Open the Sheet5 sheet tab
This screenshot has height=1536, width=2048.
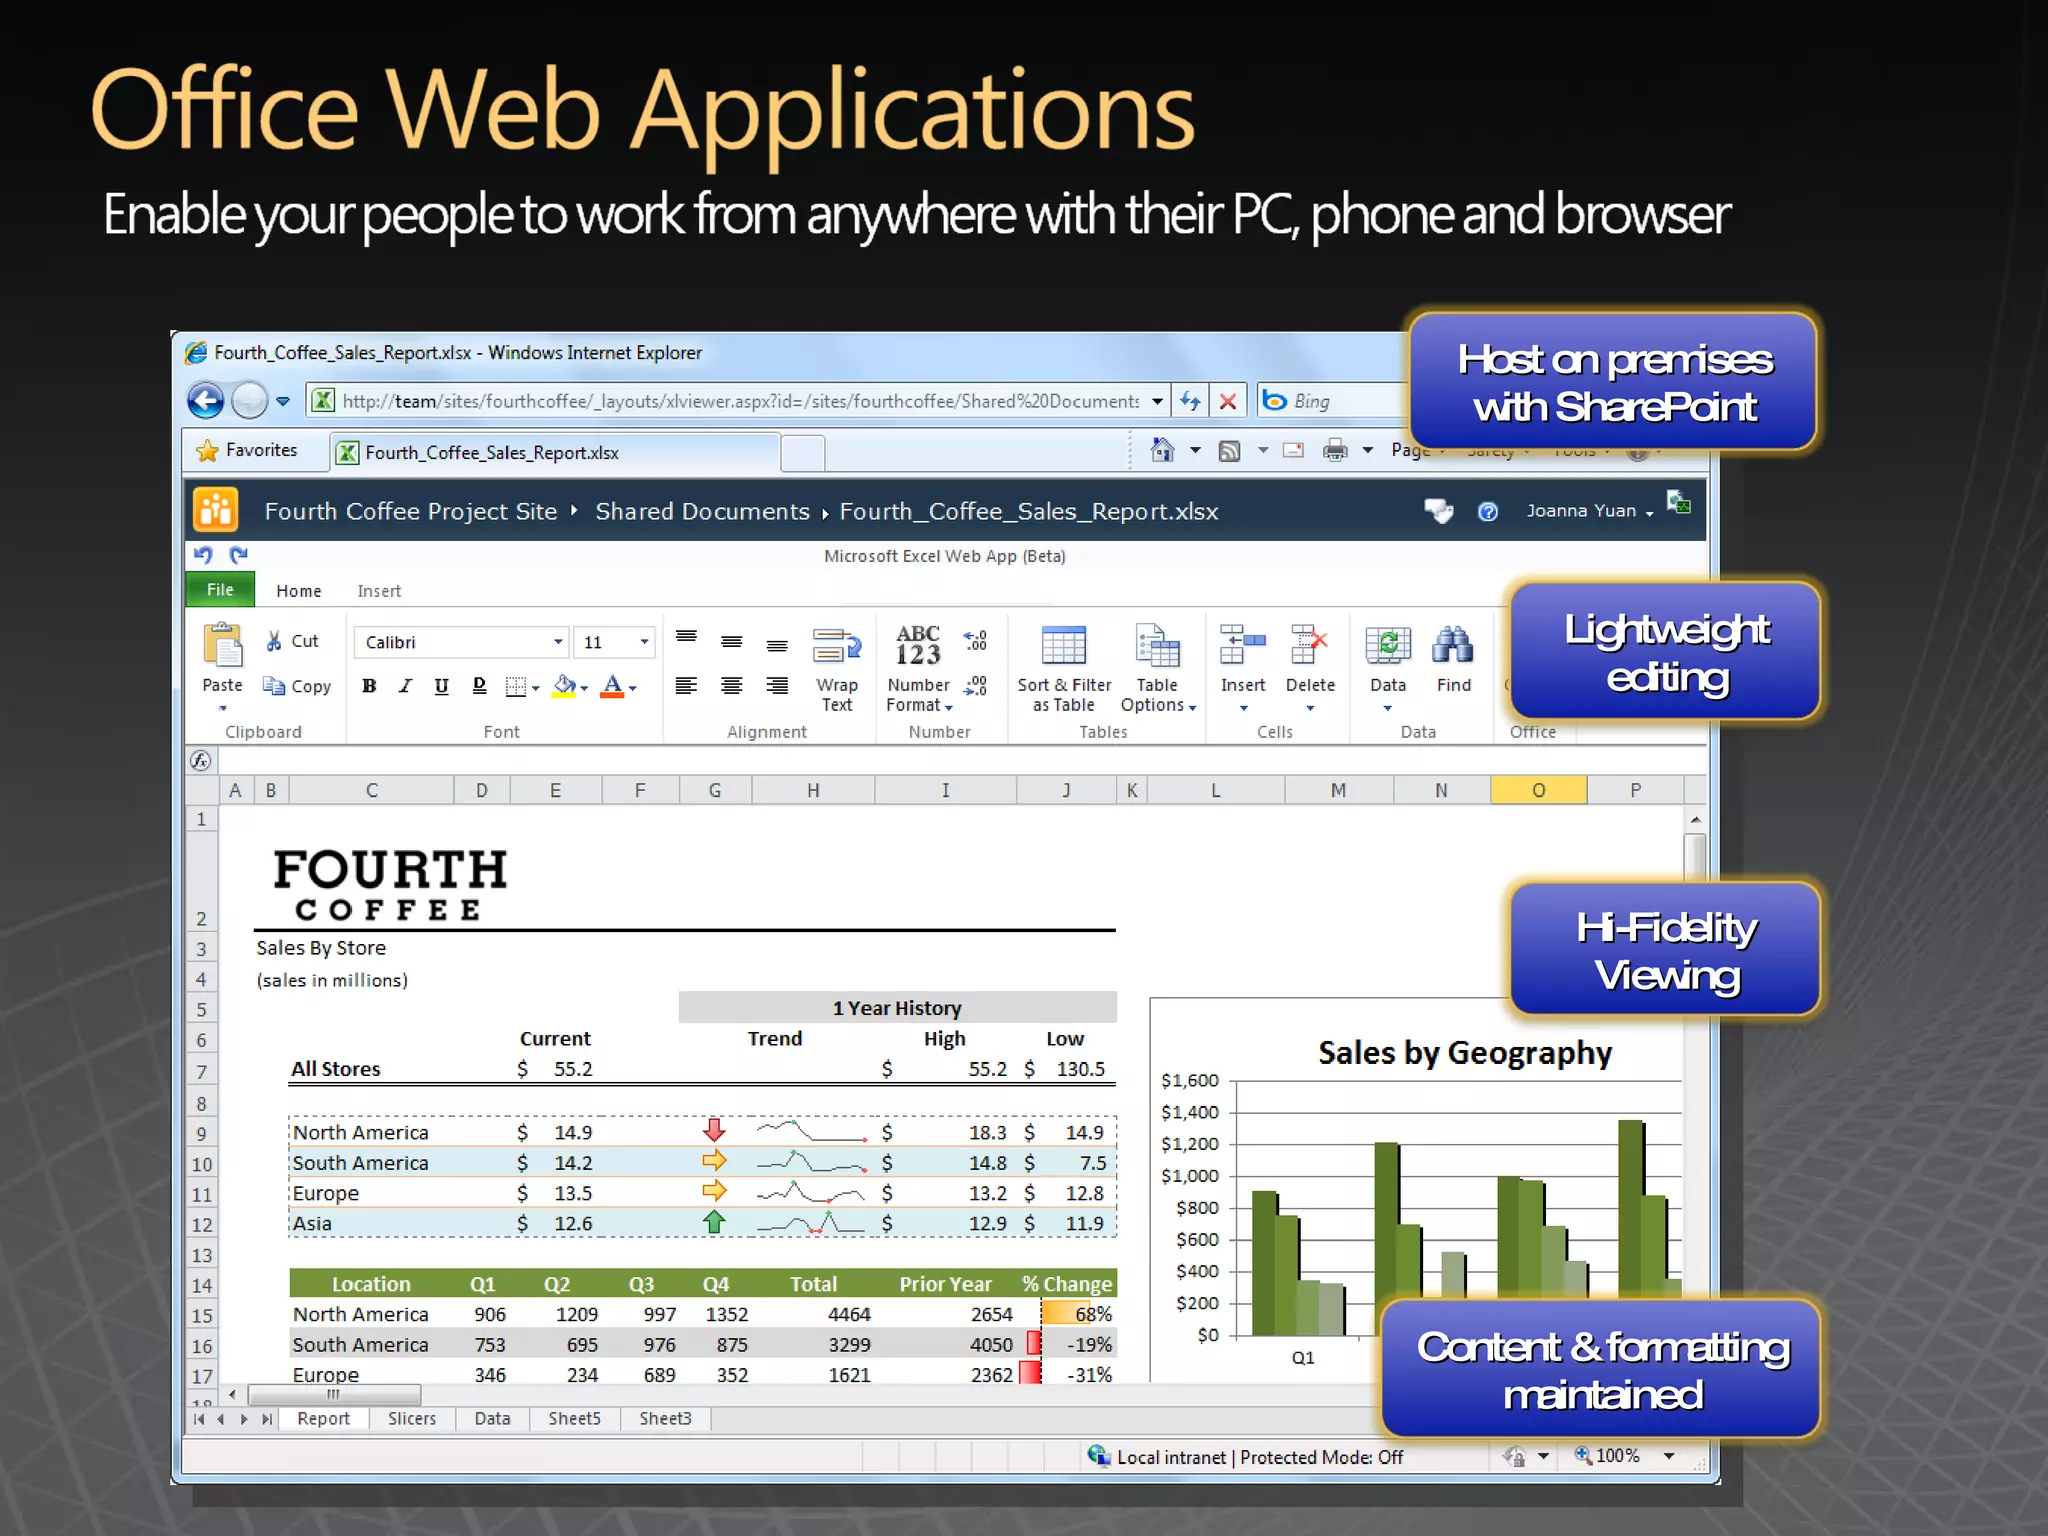pyautogui.click(x=574, y=1418)
